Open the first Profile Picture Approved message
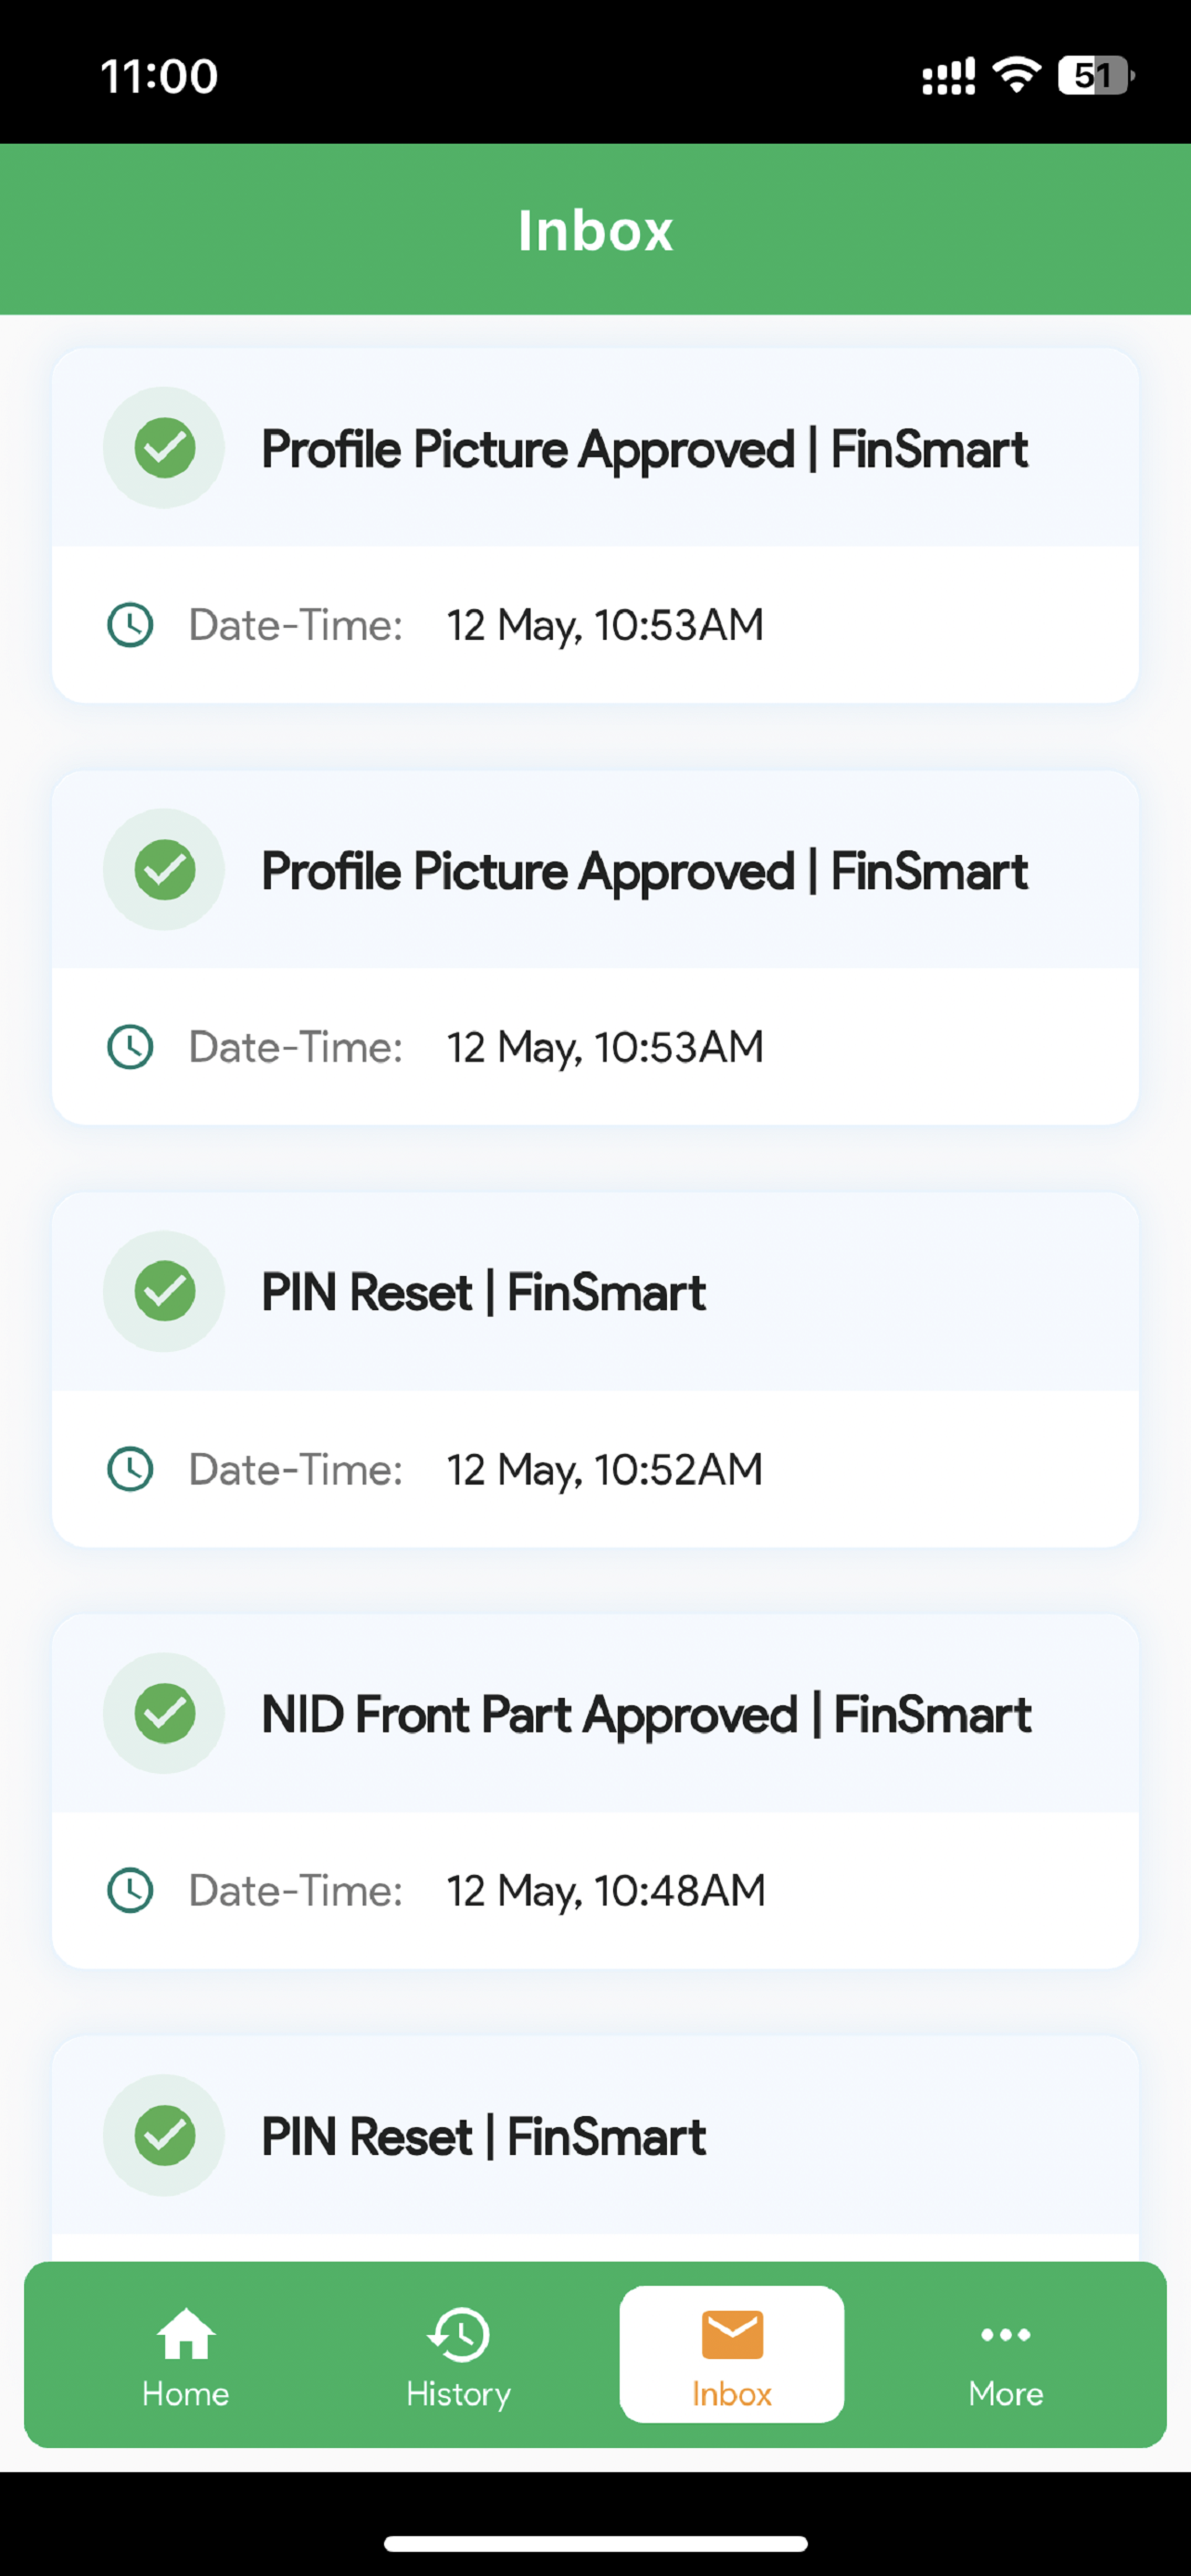Image resolution: width=1191 pixels, height=2576 pixels. [595, 525]
